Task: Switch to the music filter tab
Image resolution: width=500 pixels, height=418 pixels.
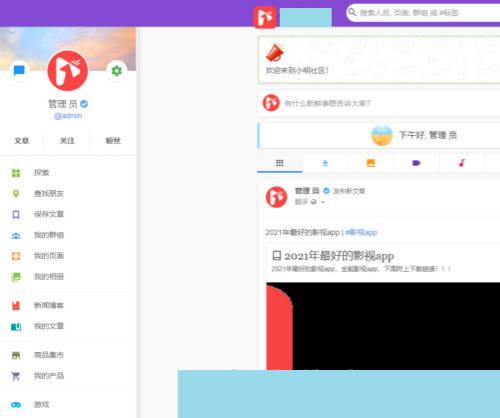Action: pyautogui.click(x=462, y=163)
